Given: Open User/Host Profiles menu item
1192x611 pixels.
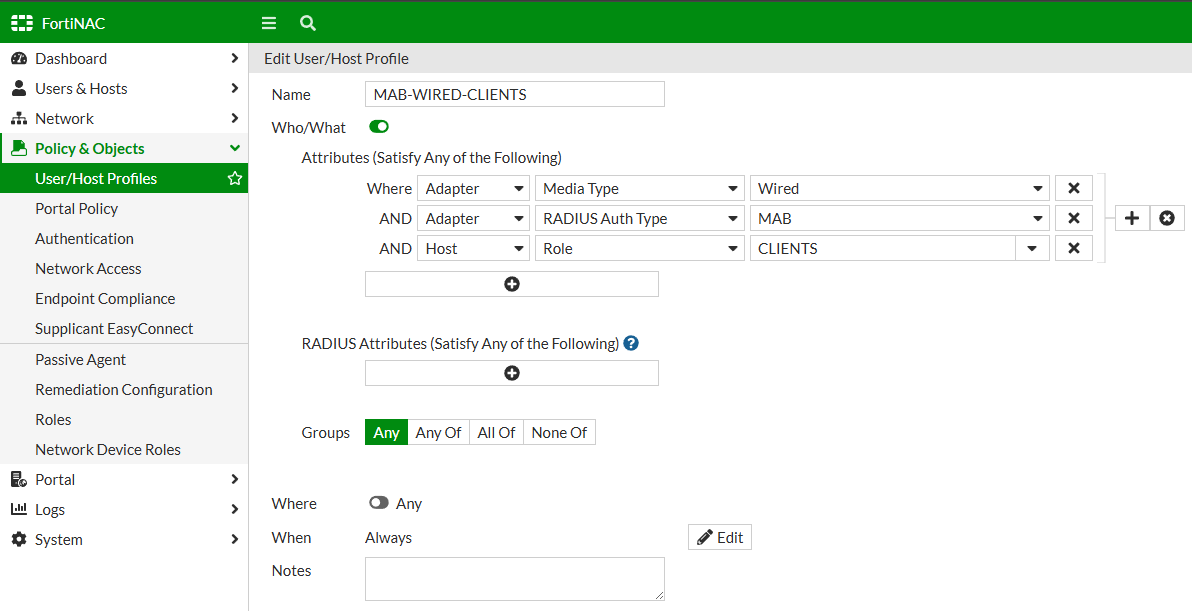Looking at the screenshot, I should click(124, 179).
